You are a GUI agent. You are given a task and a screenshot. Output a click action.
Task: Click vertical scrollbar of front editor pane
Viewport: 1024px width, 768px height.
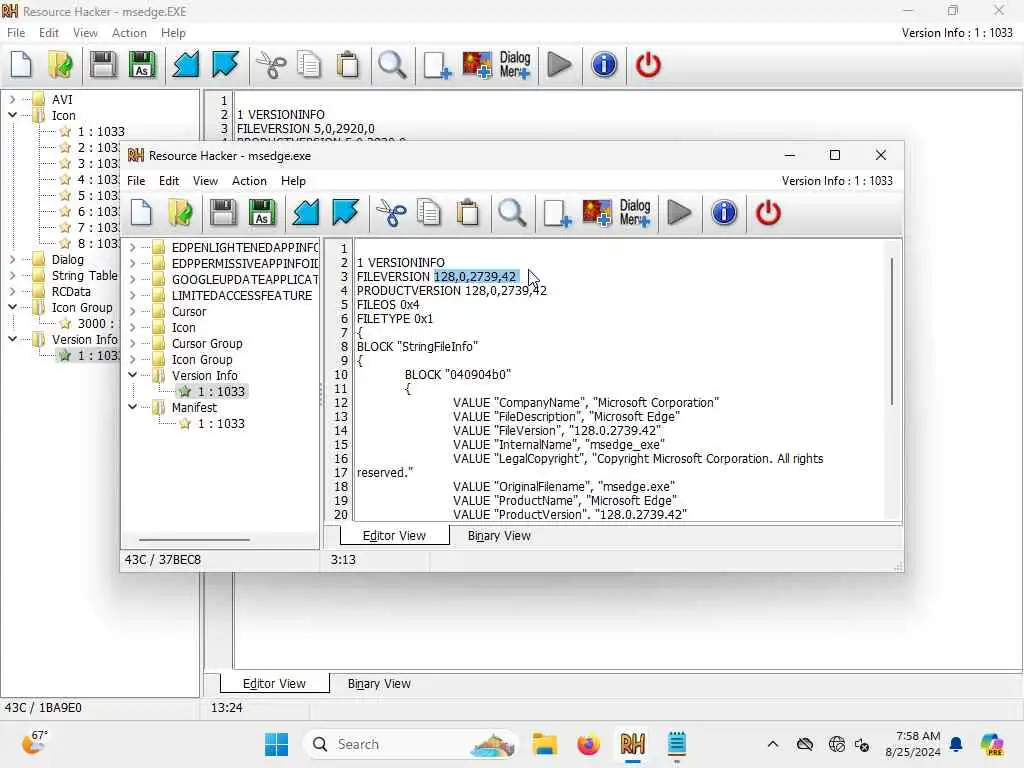[x=892, y=330]
